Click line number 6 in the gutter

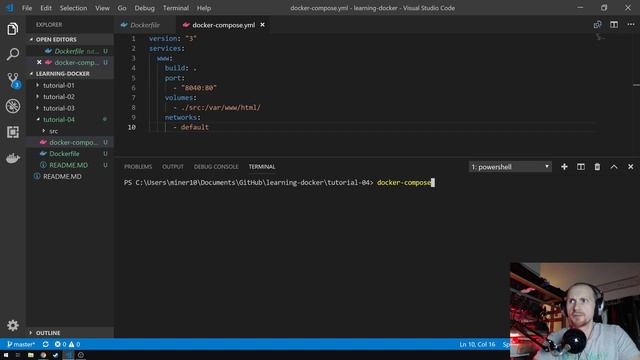point(133,88)
